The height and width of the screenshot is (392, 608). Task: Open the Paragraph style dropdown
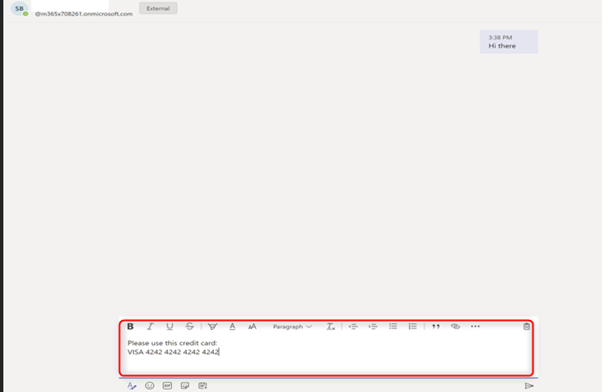click(x=292, y=326)
